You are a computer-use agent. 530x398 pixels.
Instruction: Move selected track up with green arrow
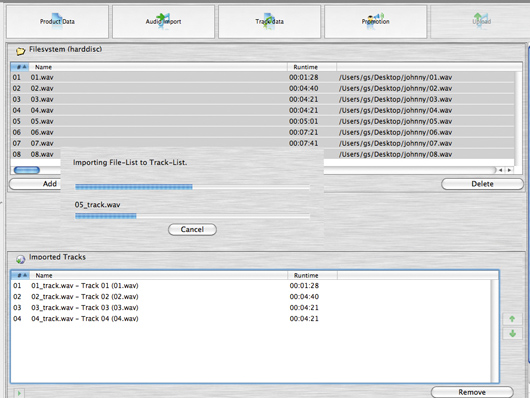click(x=512, y=319)
